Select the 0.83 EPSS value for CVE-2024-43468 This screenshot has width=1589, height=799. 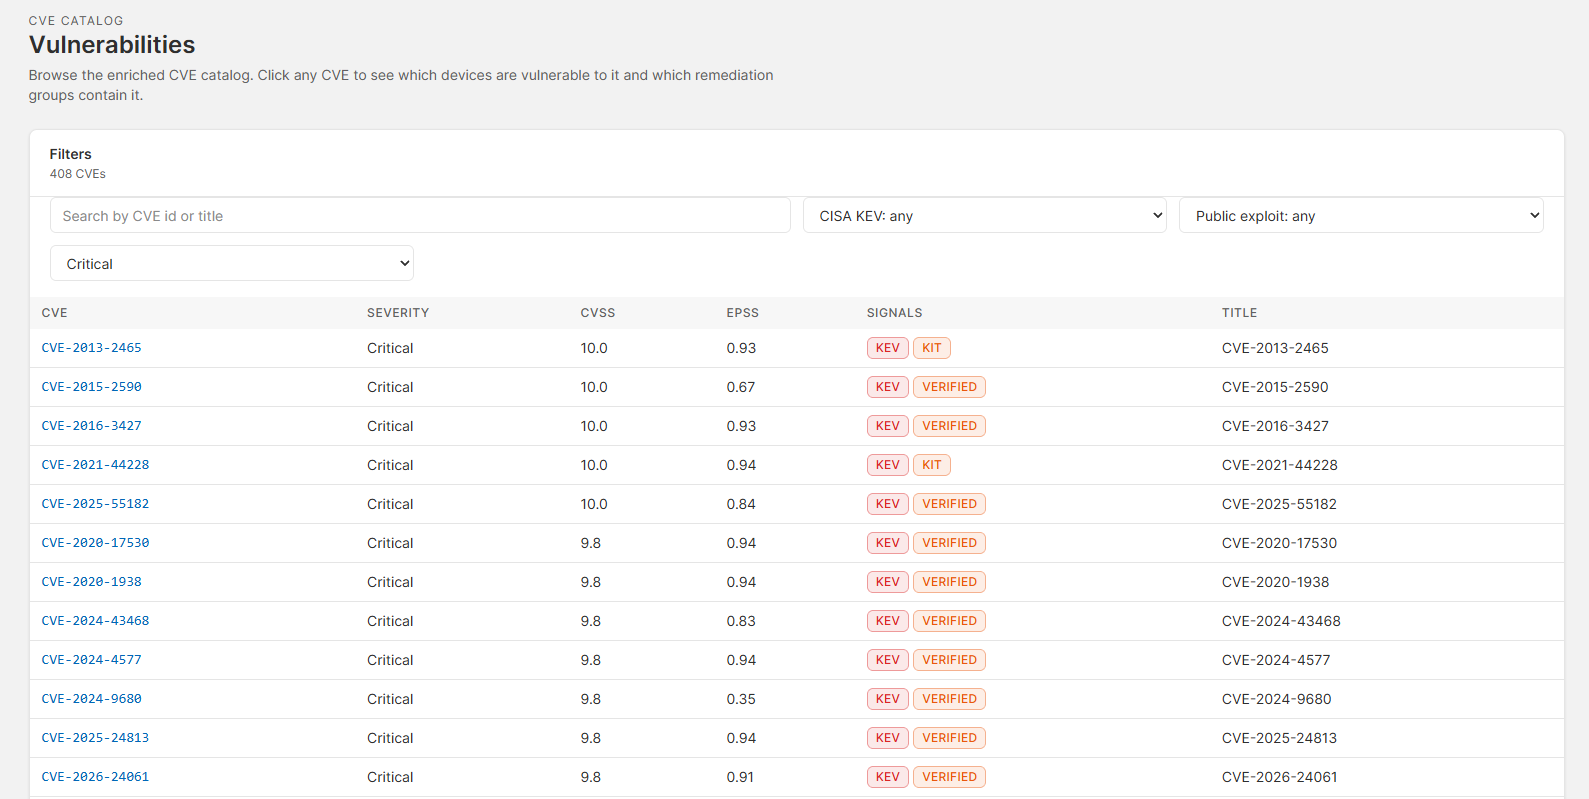click(741, 621)
